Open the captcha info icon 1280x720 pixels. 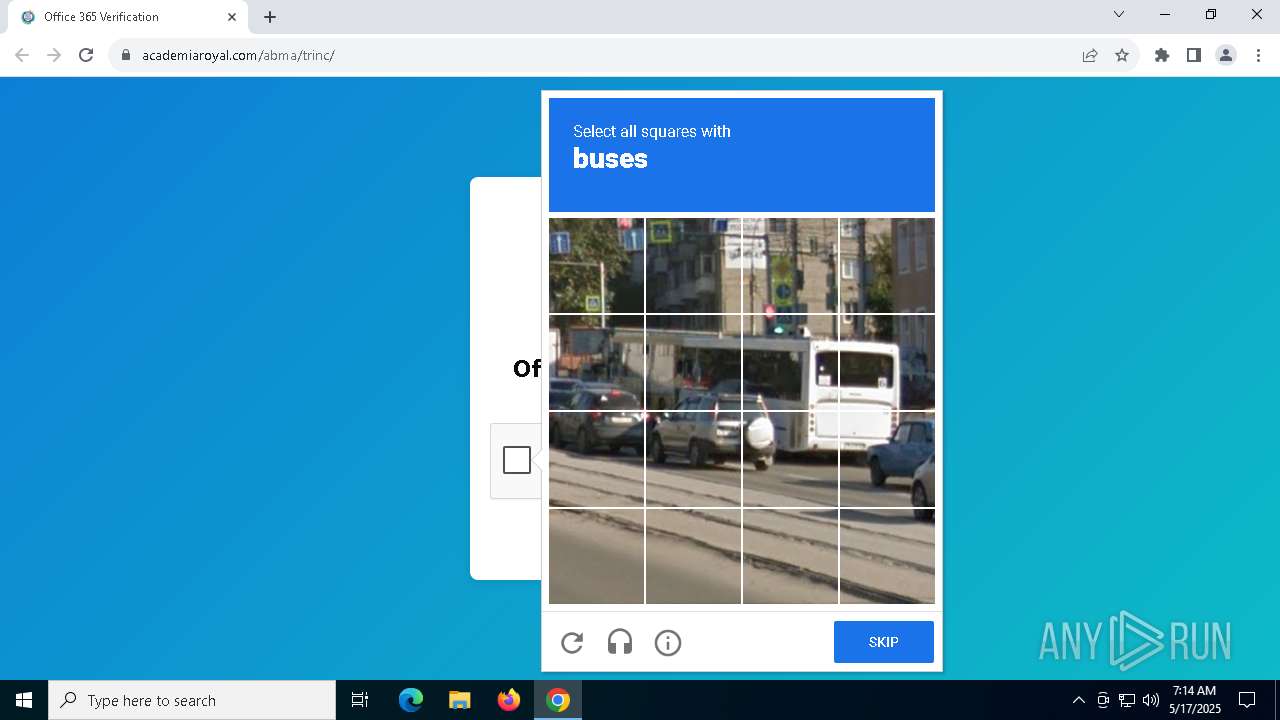668,642
